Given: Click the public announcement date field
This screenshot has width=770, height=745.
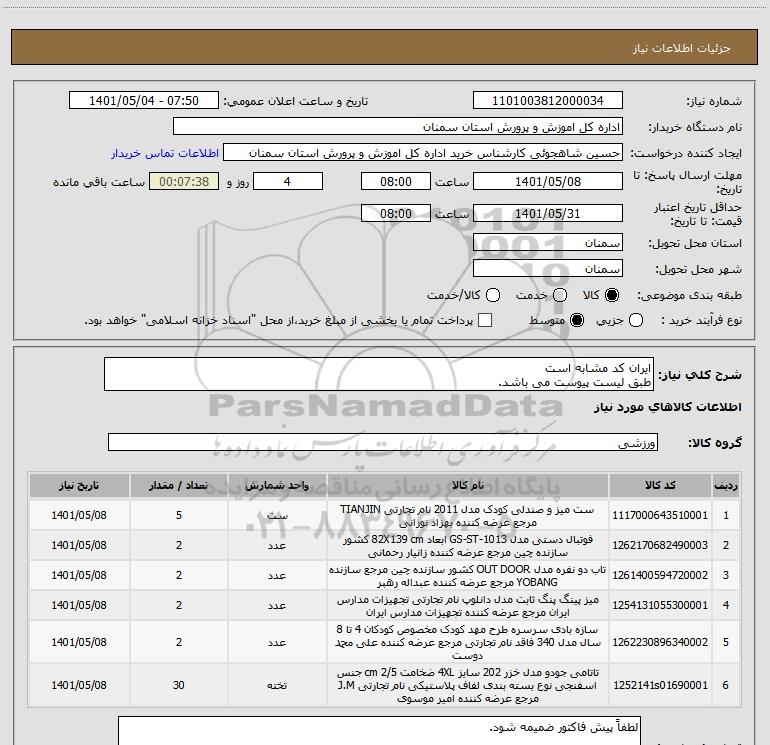Looking at the screenshot, I should click(144, 101).
